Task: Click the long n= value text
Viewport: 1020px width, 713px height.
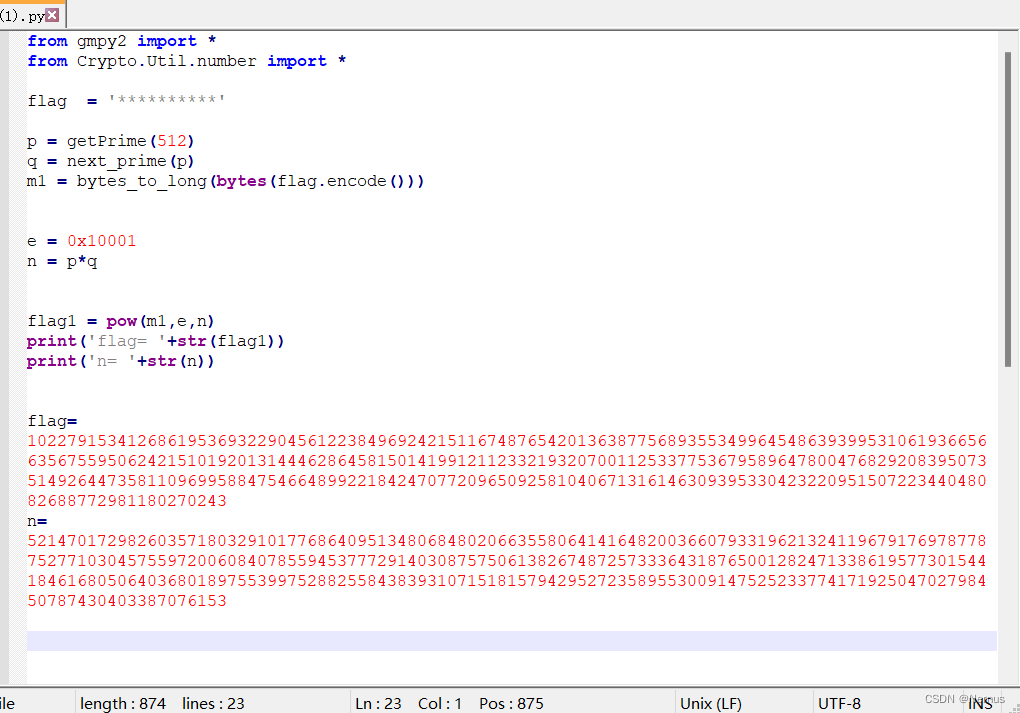Action: tap(500, 560)
